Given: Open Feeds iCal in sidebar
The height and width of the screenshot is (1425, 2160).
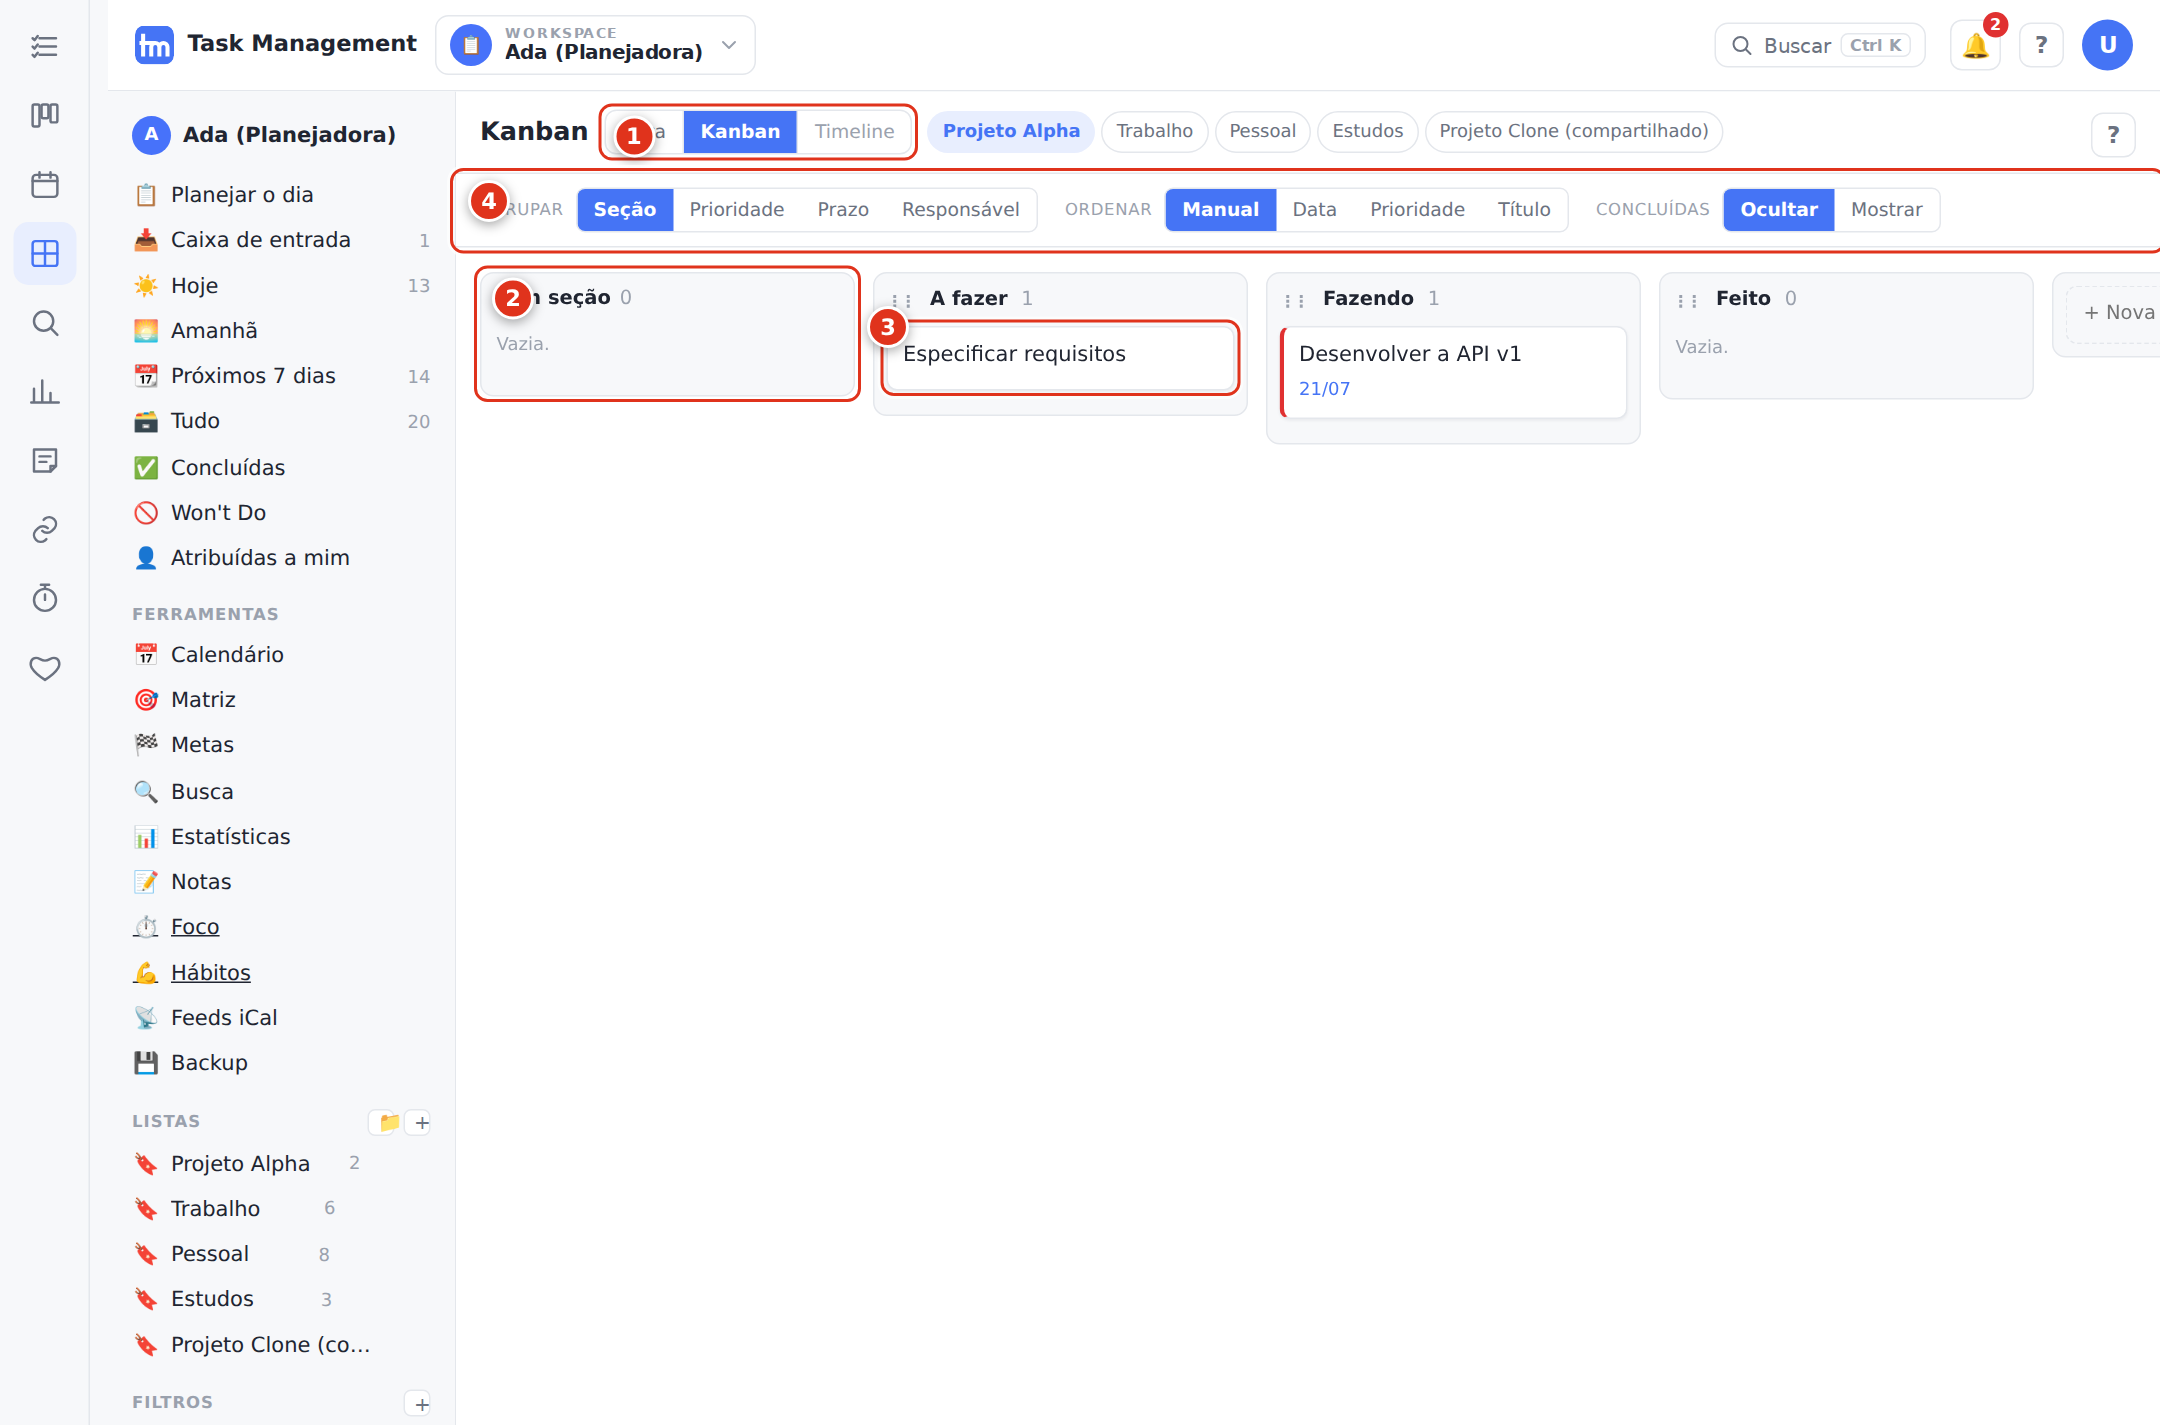Looking at the screenshot, I should (282, 1018).
